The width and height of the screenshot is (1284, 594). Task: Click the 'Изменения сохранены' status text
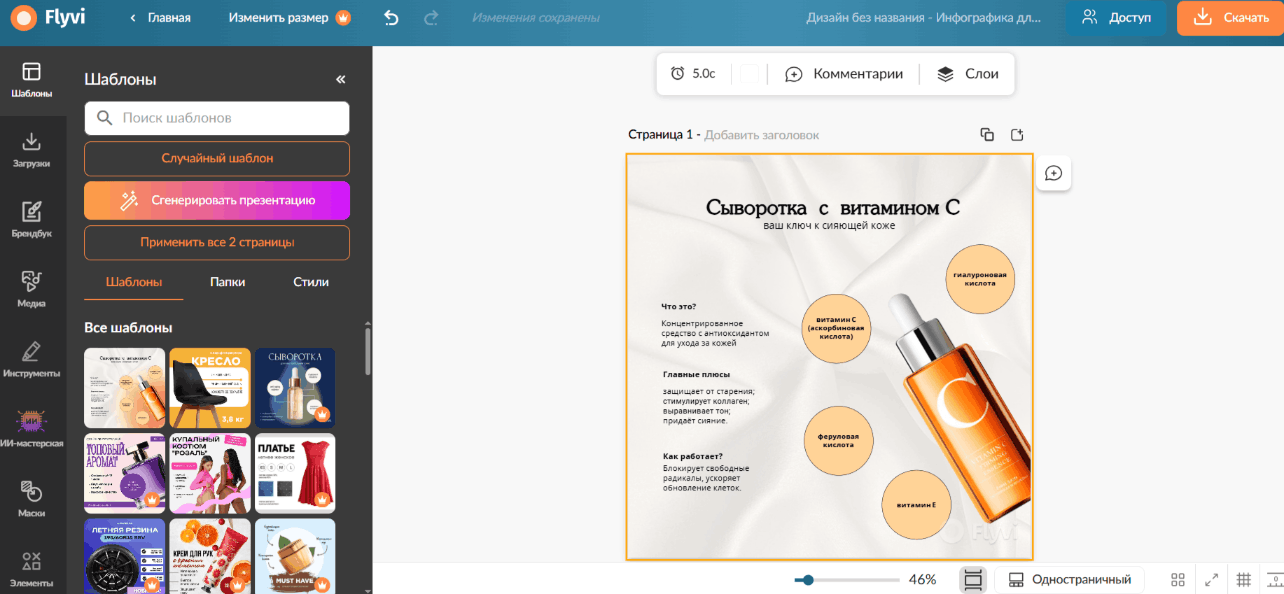pyautogui.click(x=536, y=18)
